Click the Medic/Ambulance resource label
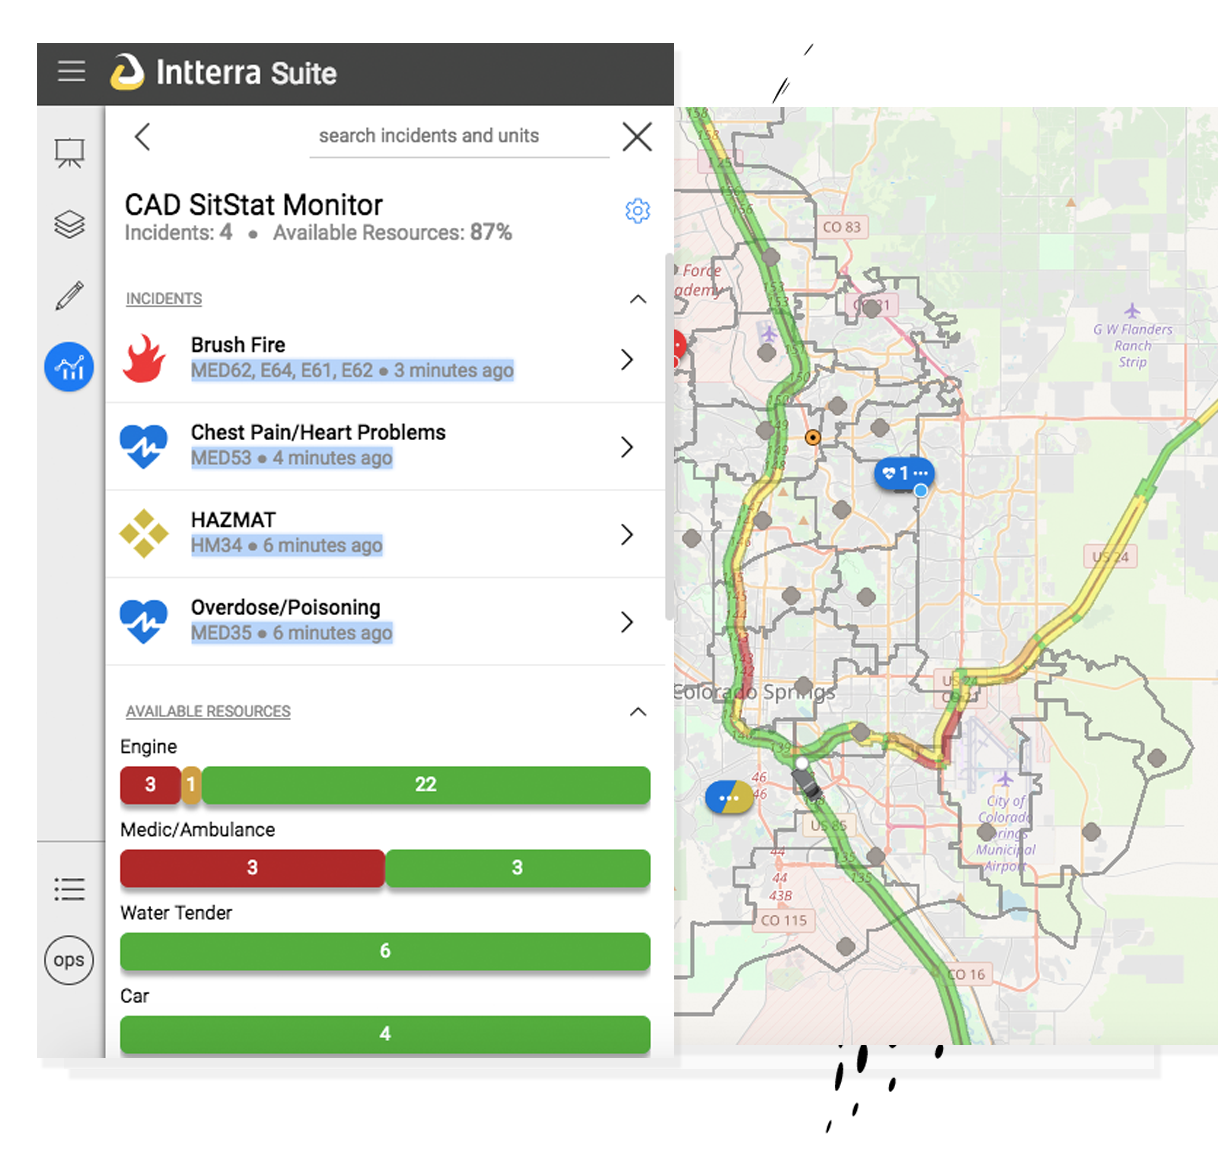 [x=198, y=830]
